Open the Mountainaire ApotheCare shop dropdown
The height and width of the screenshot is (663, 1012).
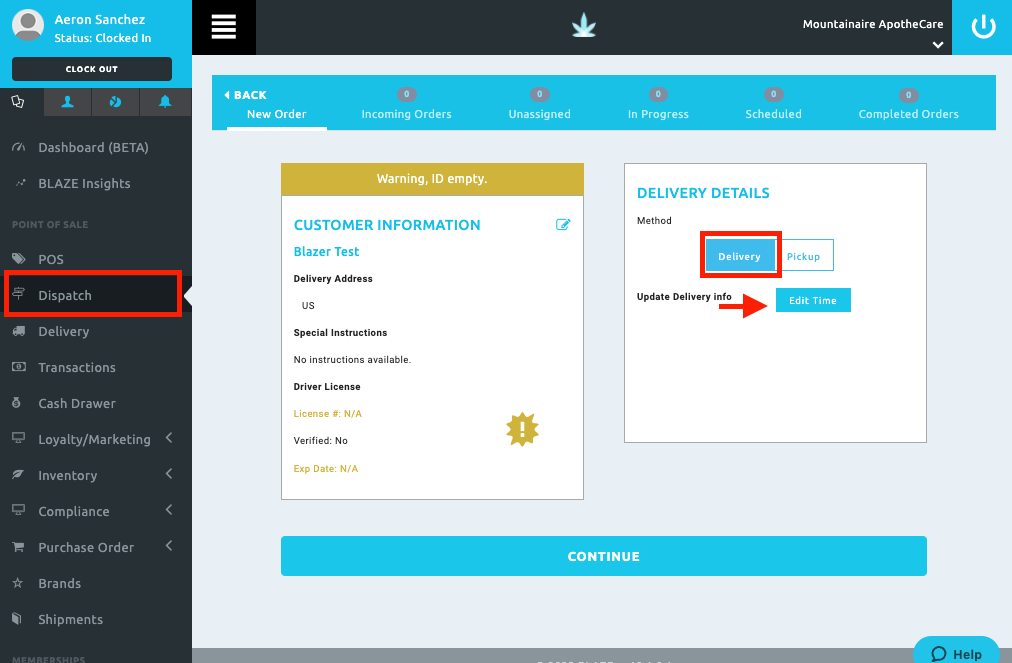[x=938, y=45]
